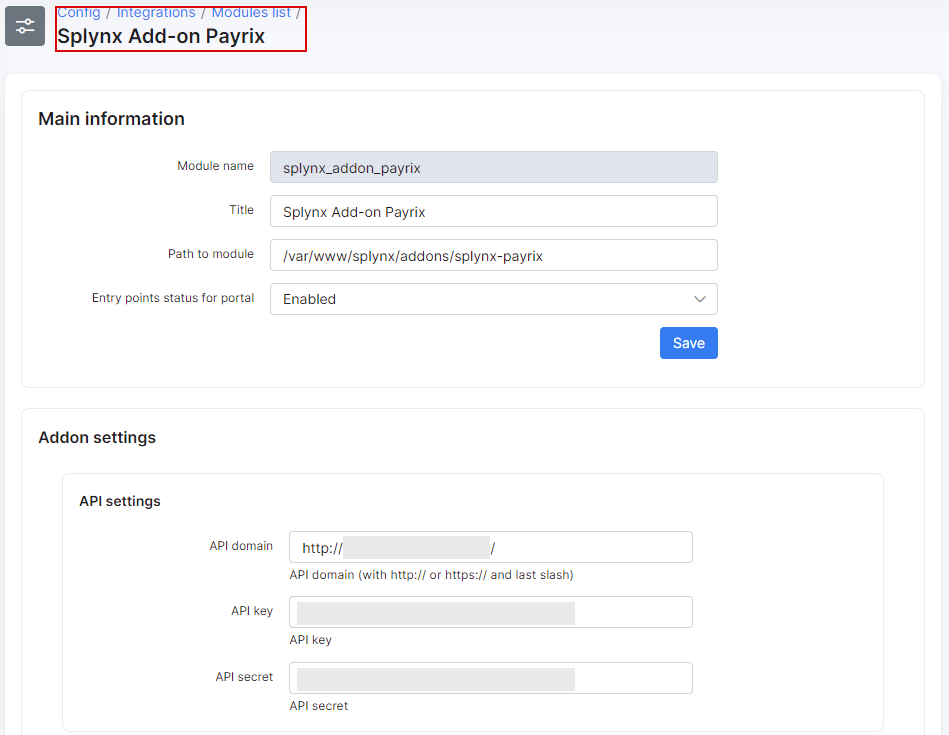The width and height of the screenshot is (949, 735).
Task: Go to the Integrations breadcrumb link
Action: (156, 13)
